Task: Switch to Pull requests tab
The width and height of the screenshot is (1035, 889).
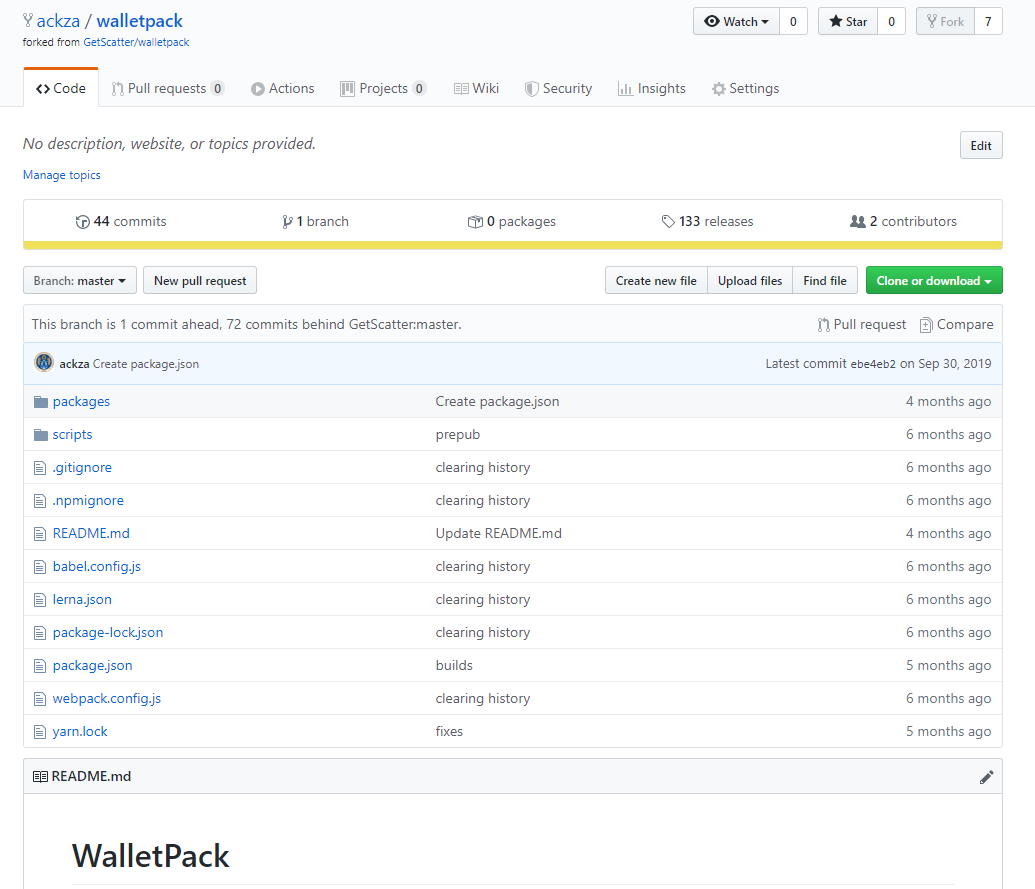Action: 168,88
